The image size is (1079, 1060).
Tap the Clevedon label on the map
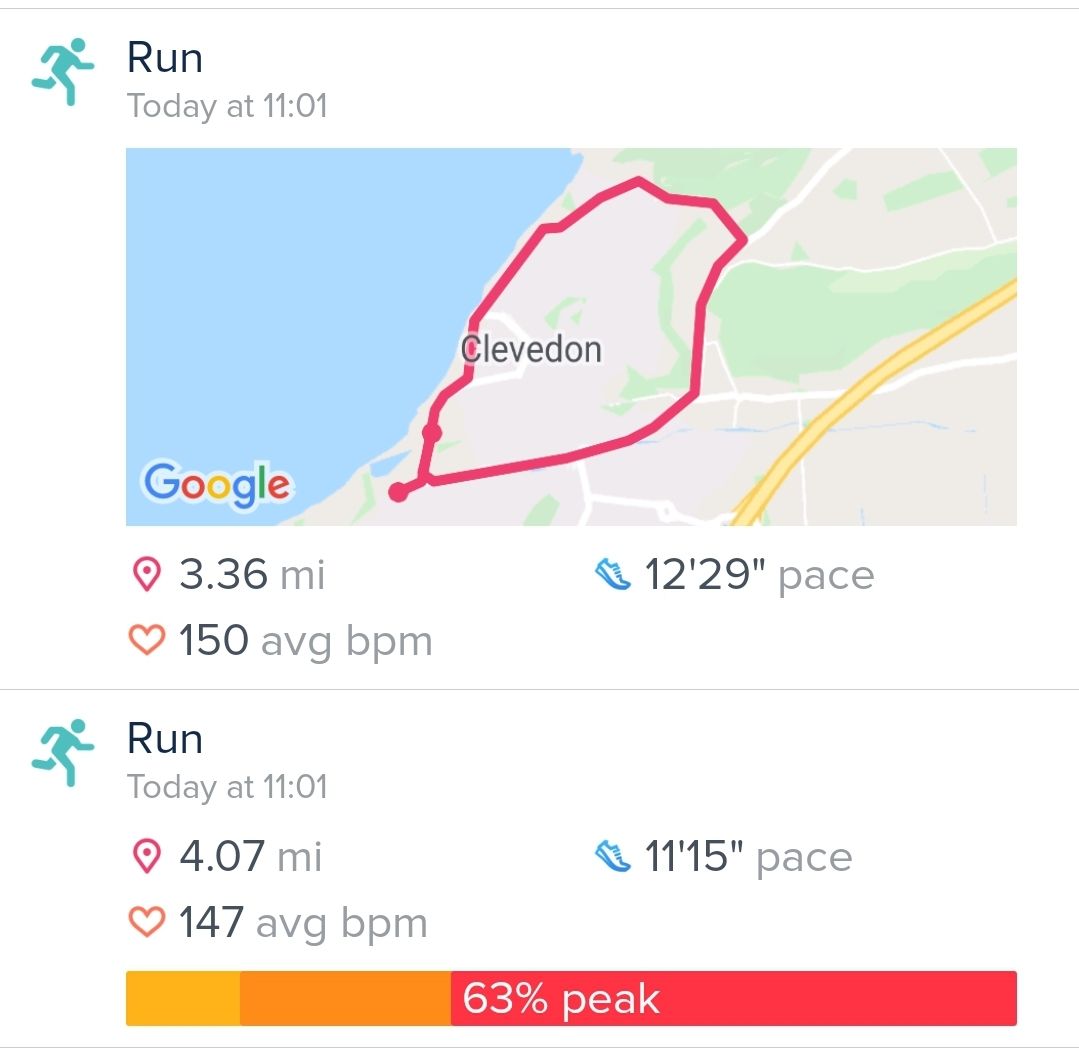click(531, 349)
